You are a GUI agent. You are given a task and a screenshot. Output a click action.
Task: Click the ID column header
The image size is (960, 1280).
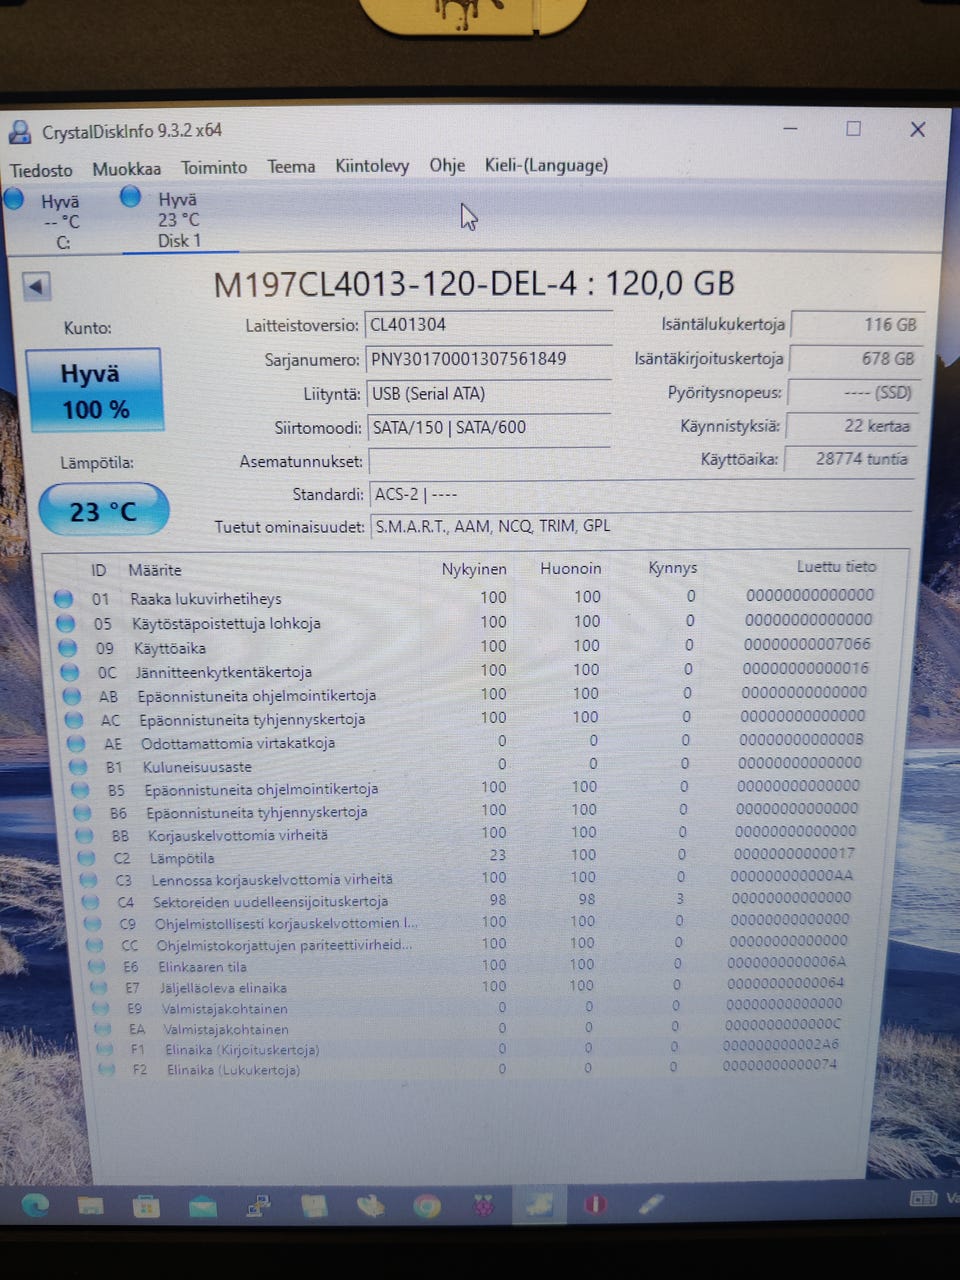coord(98,570)
